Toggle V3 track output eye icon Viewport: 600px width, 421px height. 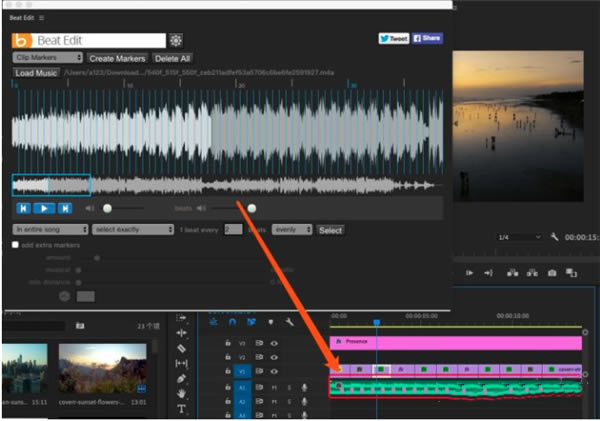pyautogui.click(x=274, y=342)
